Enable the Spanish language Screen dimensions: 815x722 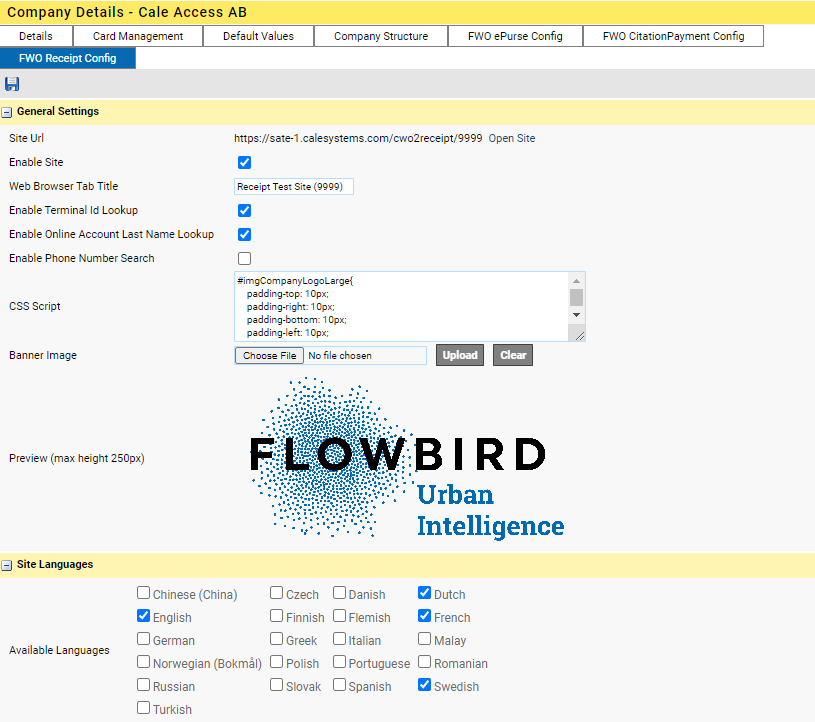pos(339,685)
